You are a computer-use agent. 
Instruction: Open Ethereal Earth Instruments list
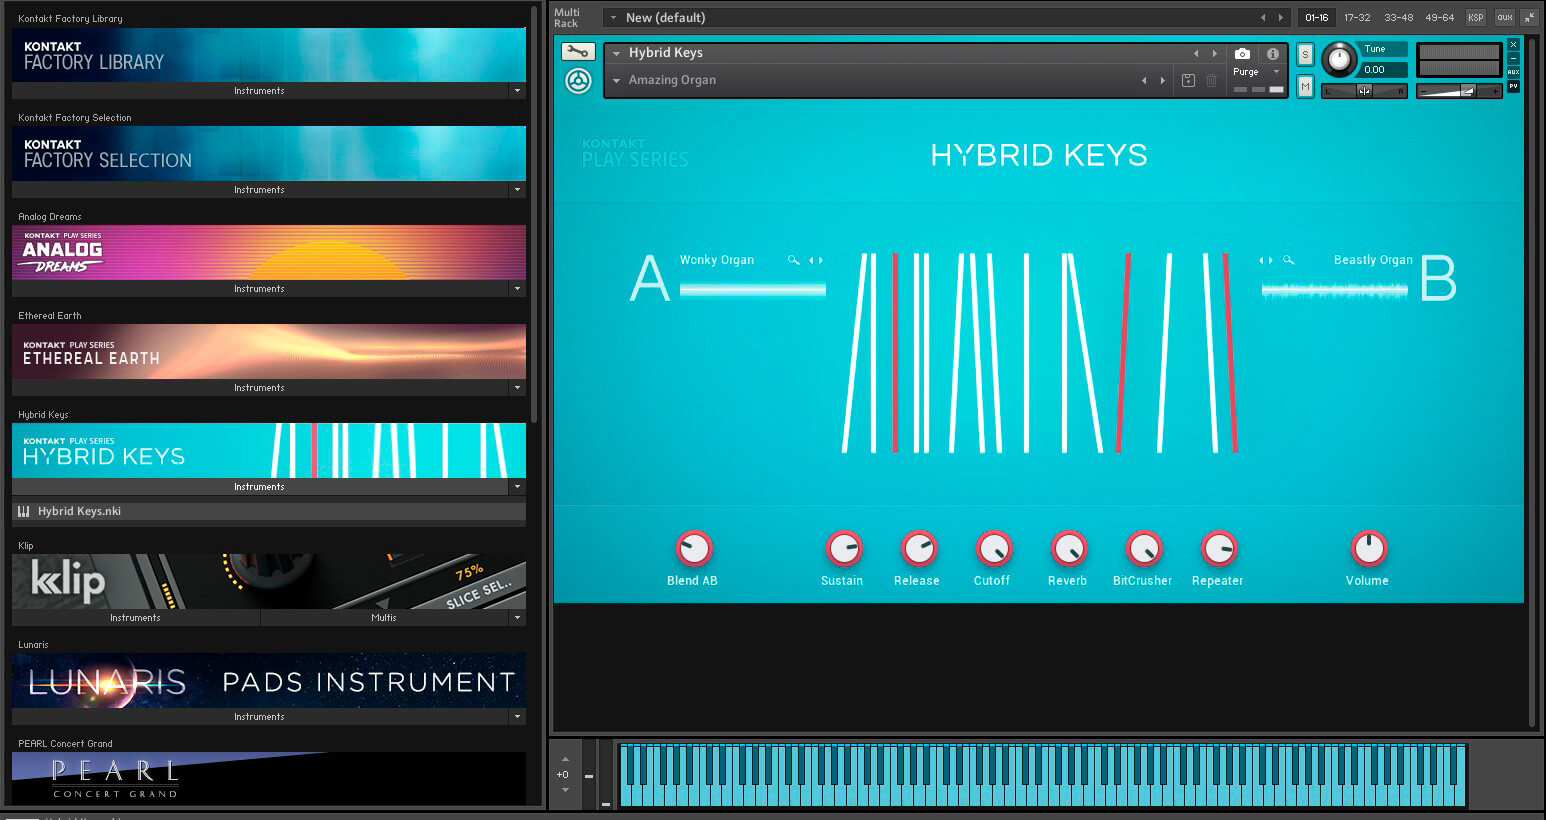(x=260, y=388)
